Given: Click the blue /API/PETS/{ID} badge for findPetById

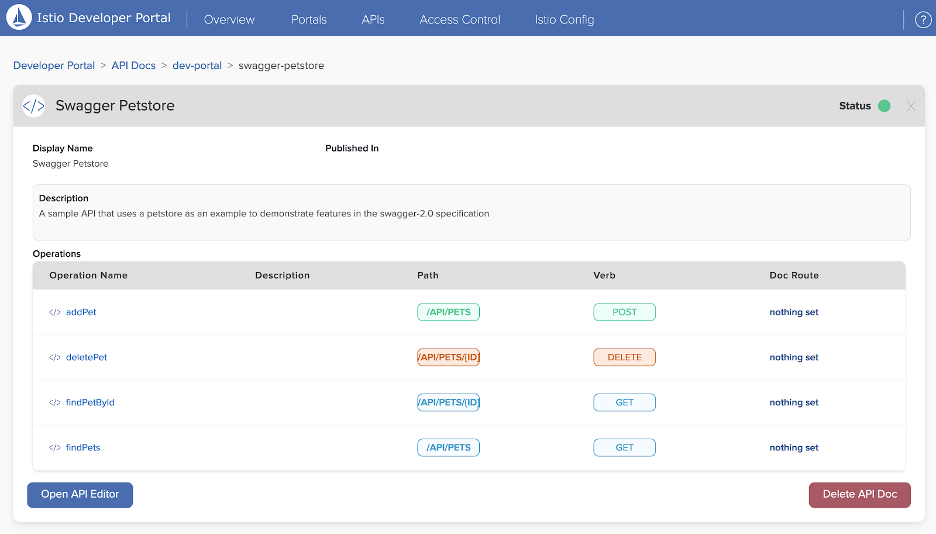Looking at the screenshot, I should [x=448, y=403].
